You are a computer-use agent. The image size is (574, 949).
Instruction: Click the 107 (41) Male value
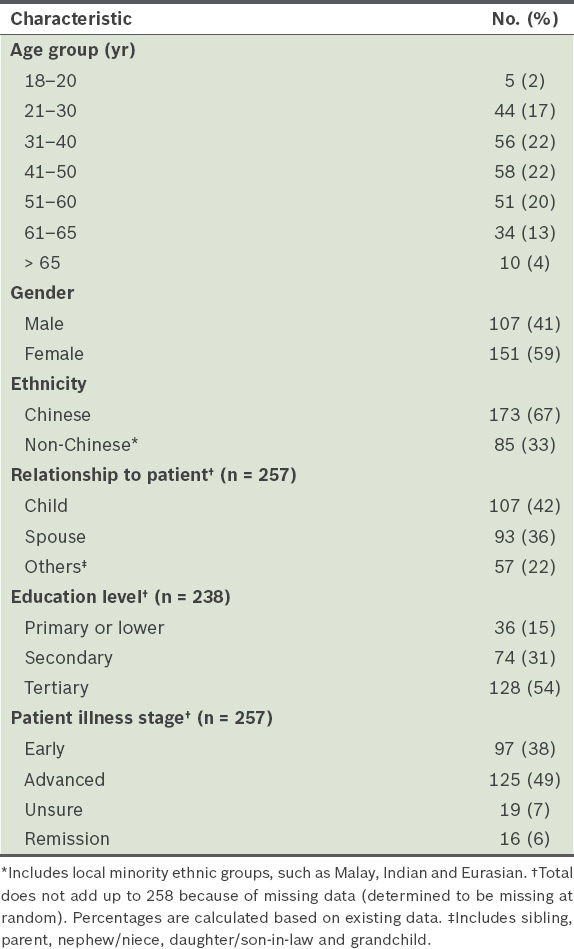coord(524,324)
